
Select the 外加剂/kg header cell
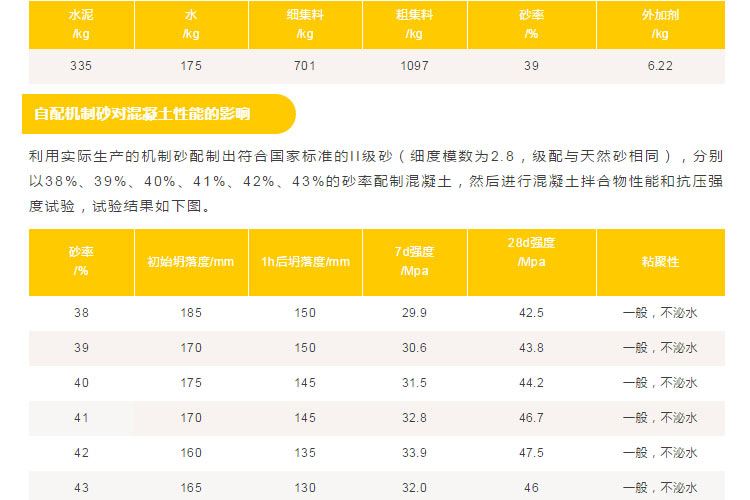pos(660,25)
